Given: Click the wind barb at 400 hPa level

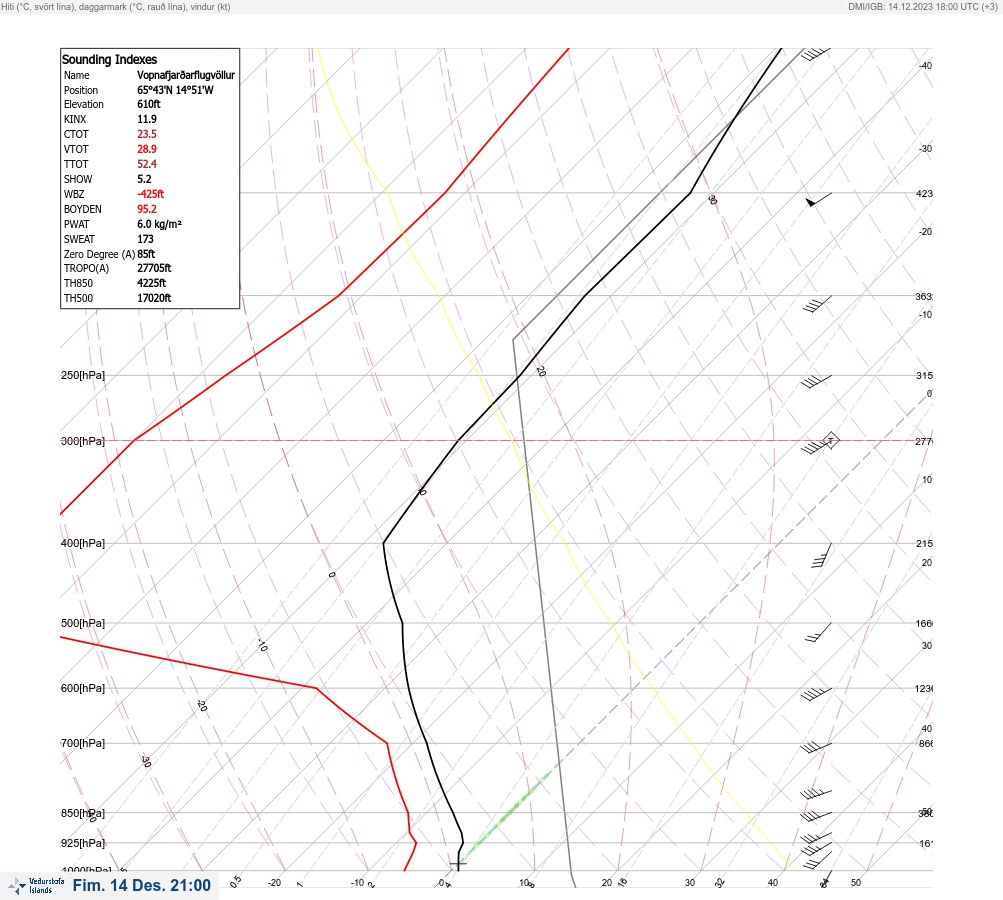Looking at the screenshot, I should (821, 555).
